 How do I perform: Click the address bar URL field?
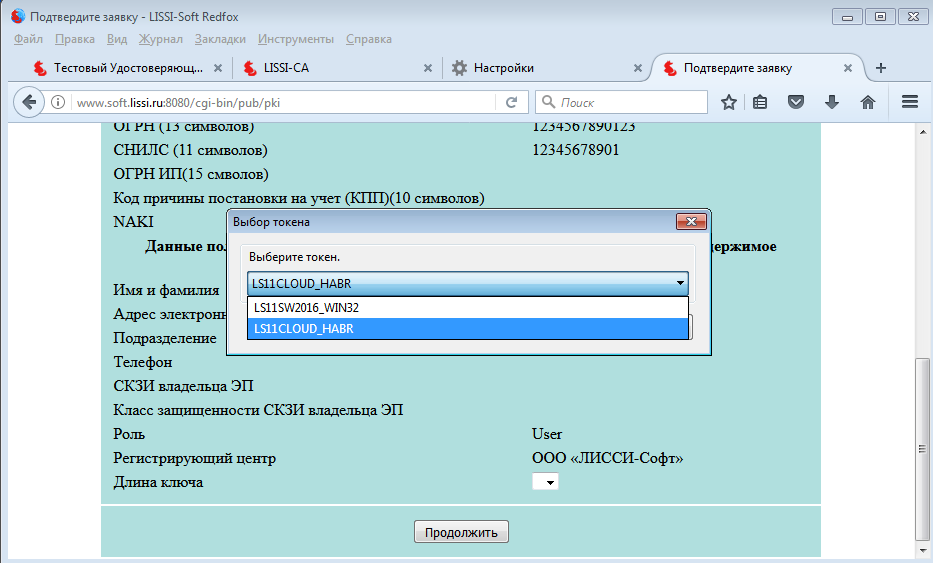coord(283,102)
